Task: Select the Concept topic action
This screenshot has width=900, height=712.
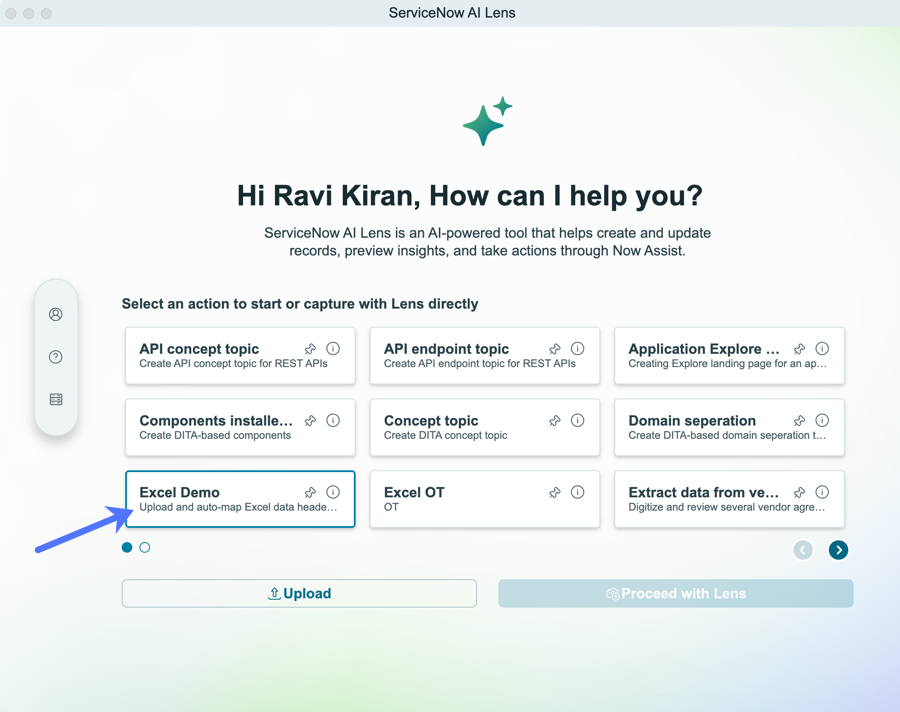Action: click(x=484, y=427)
